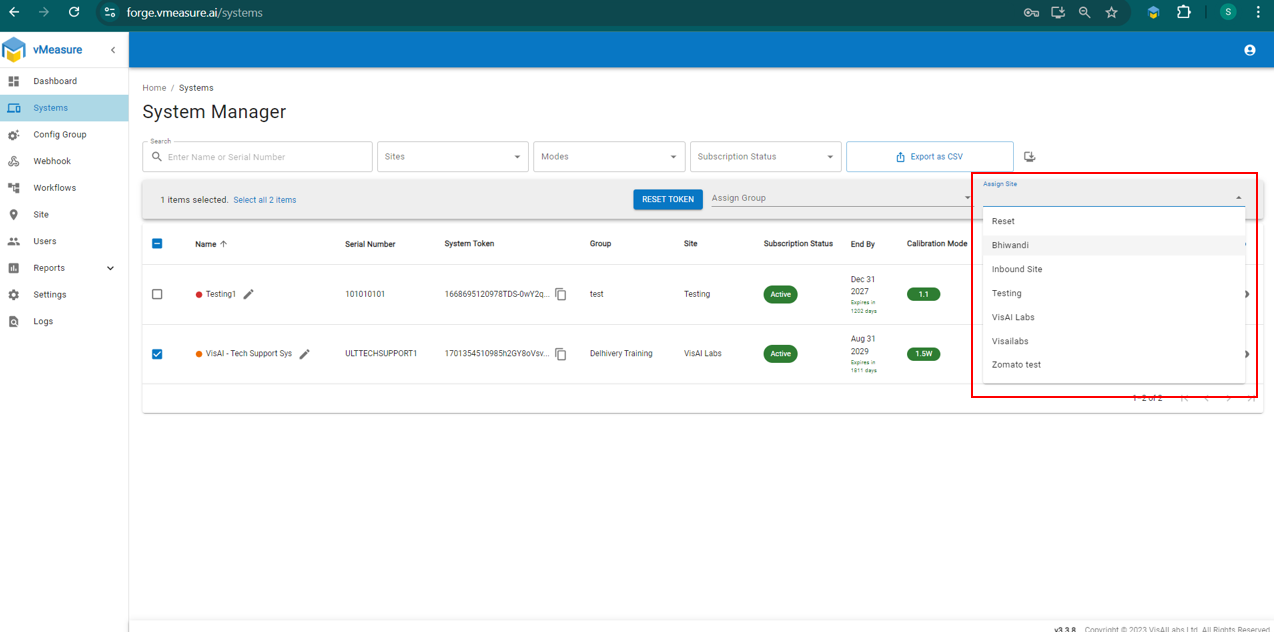Expand the Subscription Status filter dropdown
The height and width of the screenshot is (632, 1274).
pos(765,157)
